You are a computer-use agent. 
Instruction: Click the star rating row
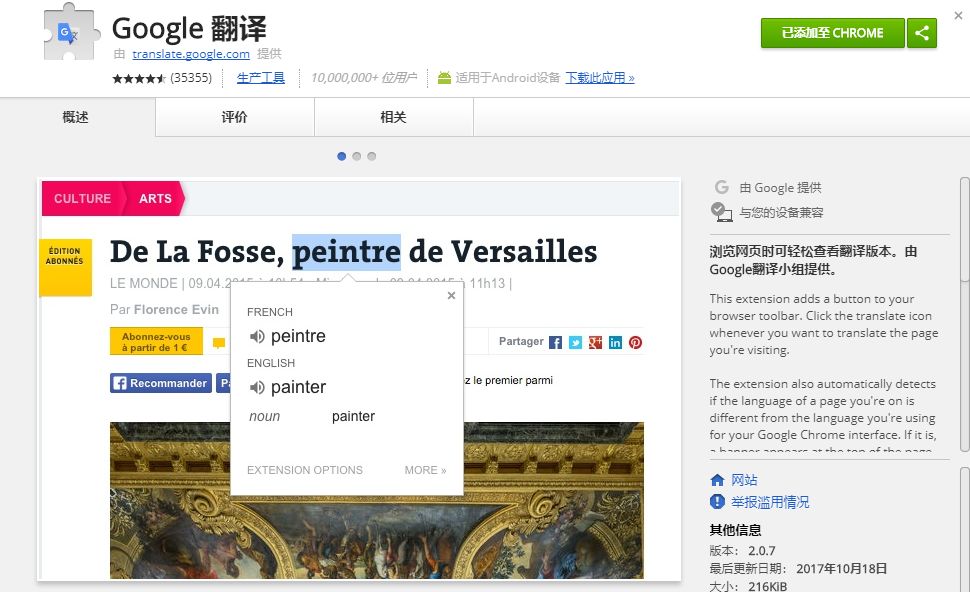tap(139, 79)
